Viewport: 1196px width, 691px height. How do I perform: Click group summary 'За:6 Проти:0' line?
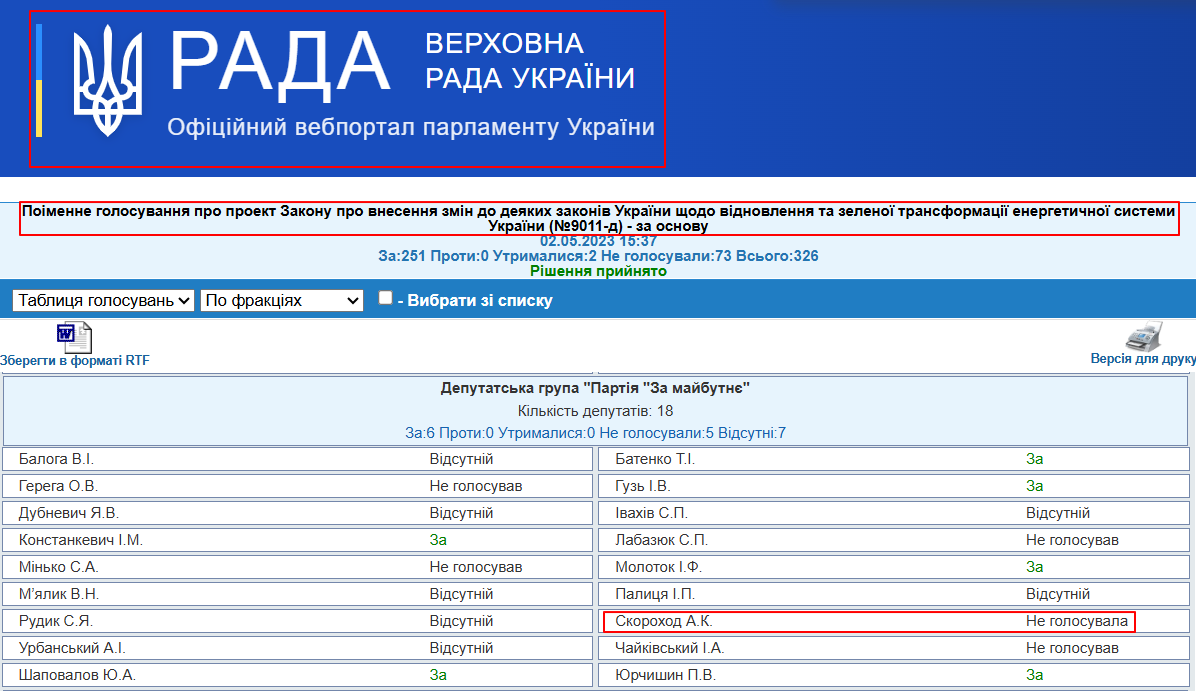[x=595, y=433]
